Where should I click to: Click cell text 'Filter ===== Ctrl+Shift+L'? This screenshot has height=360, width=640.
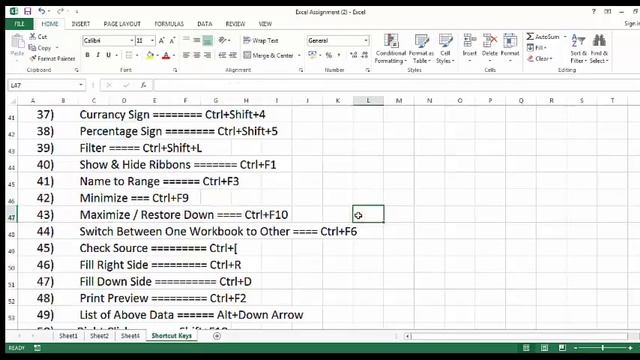[140, 148]
